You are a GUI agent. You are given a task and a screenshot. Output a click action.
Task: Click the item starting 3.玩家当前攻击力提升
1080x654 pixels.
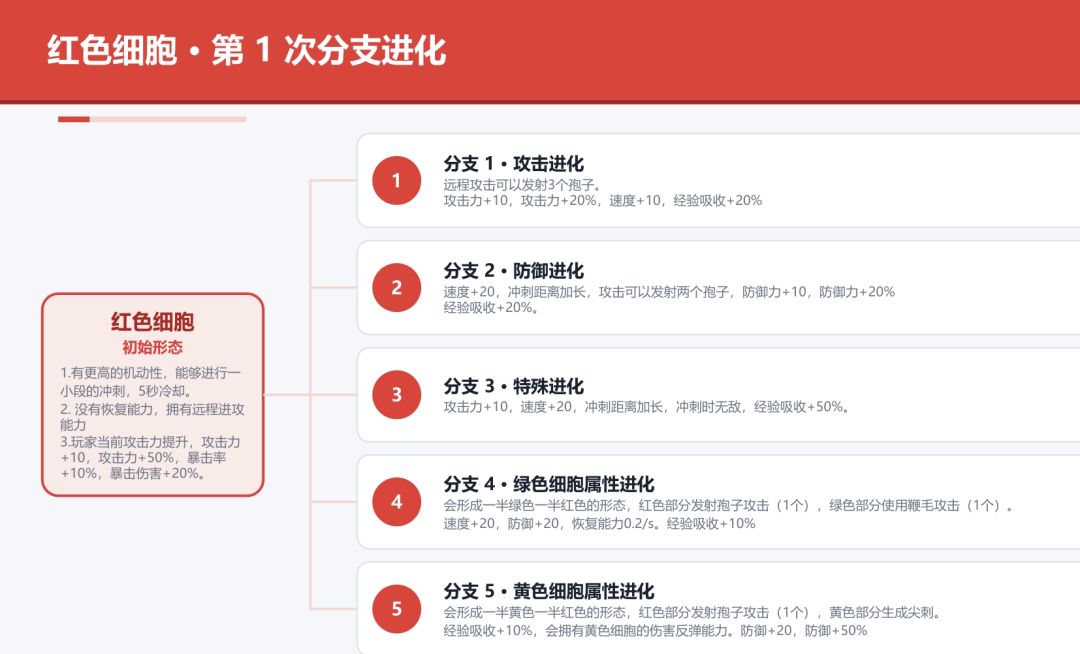(150, 458)
